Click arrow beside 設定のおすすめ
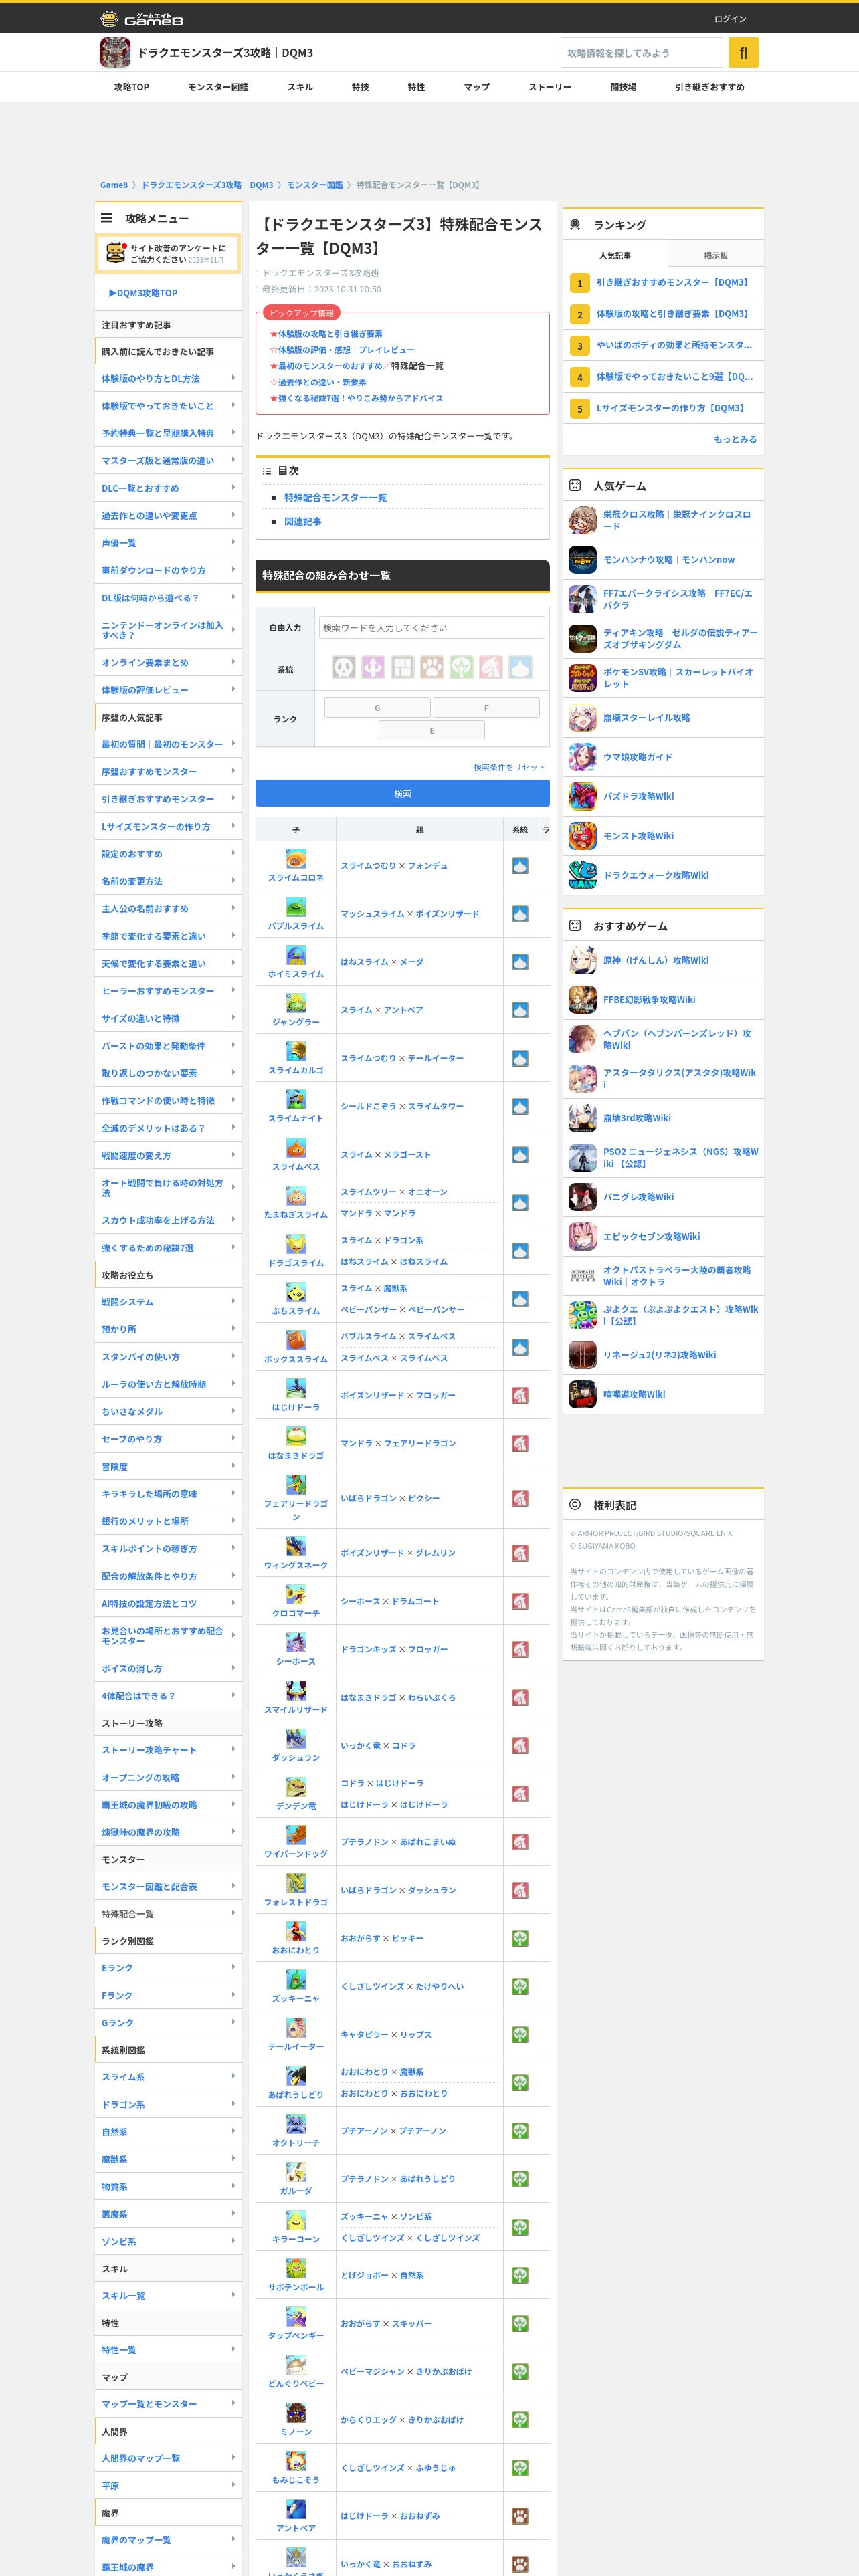Screen dimensions: 859x2576 click(x=233, y=853)
